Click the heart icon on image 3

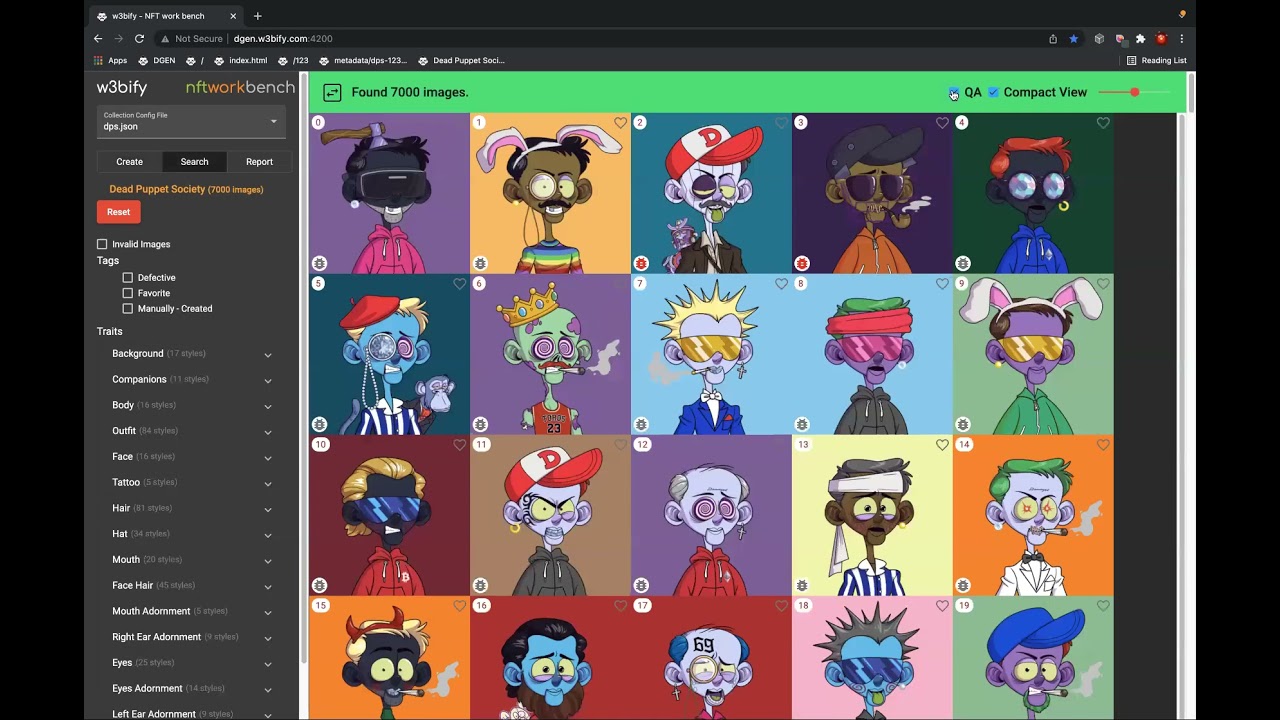click(x=942, y=123)
